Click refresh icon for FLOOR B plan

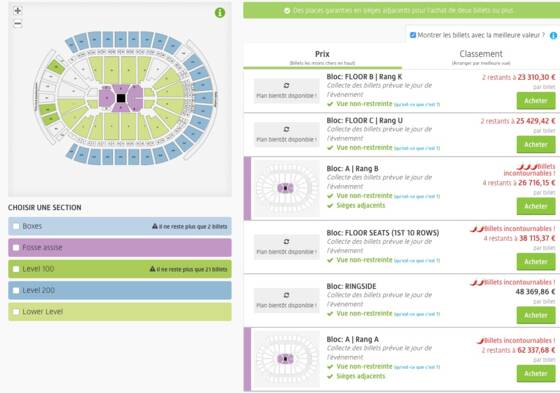[x=286, y=85]
